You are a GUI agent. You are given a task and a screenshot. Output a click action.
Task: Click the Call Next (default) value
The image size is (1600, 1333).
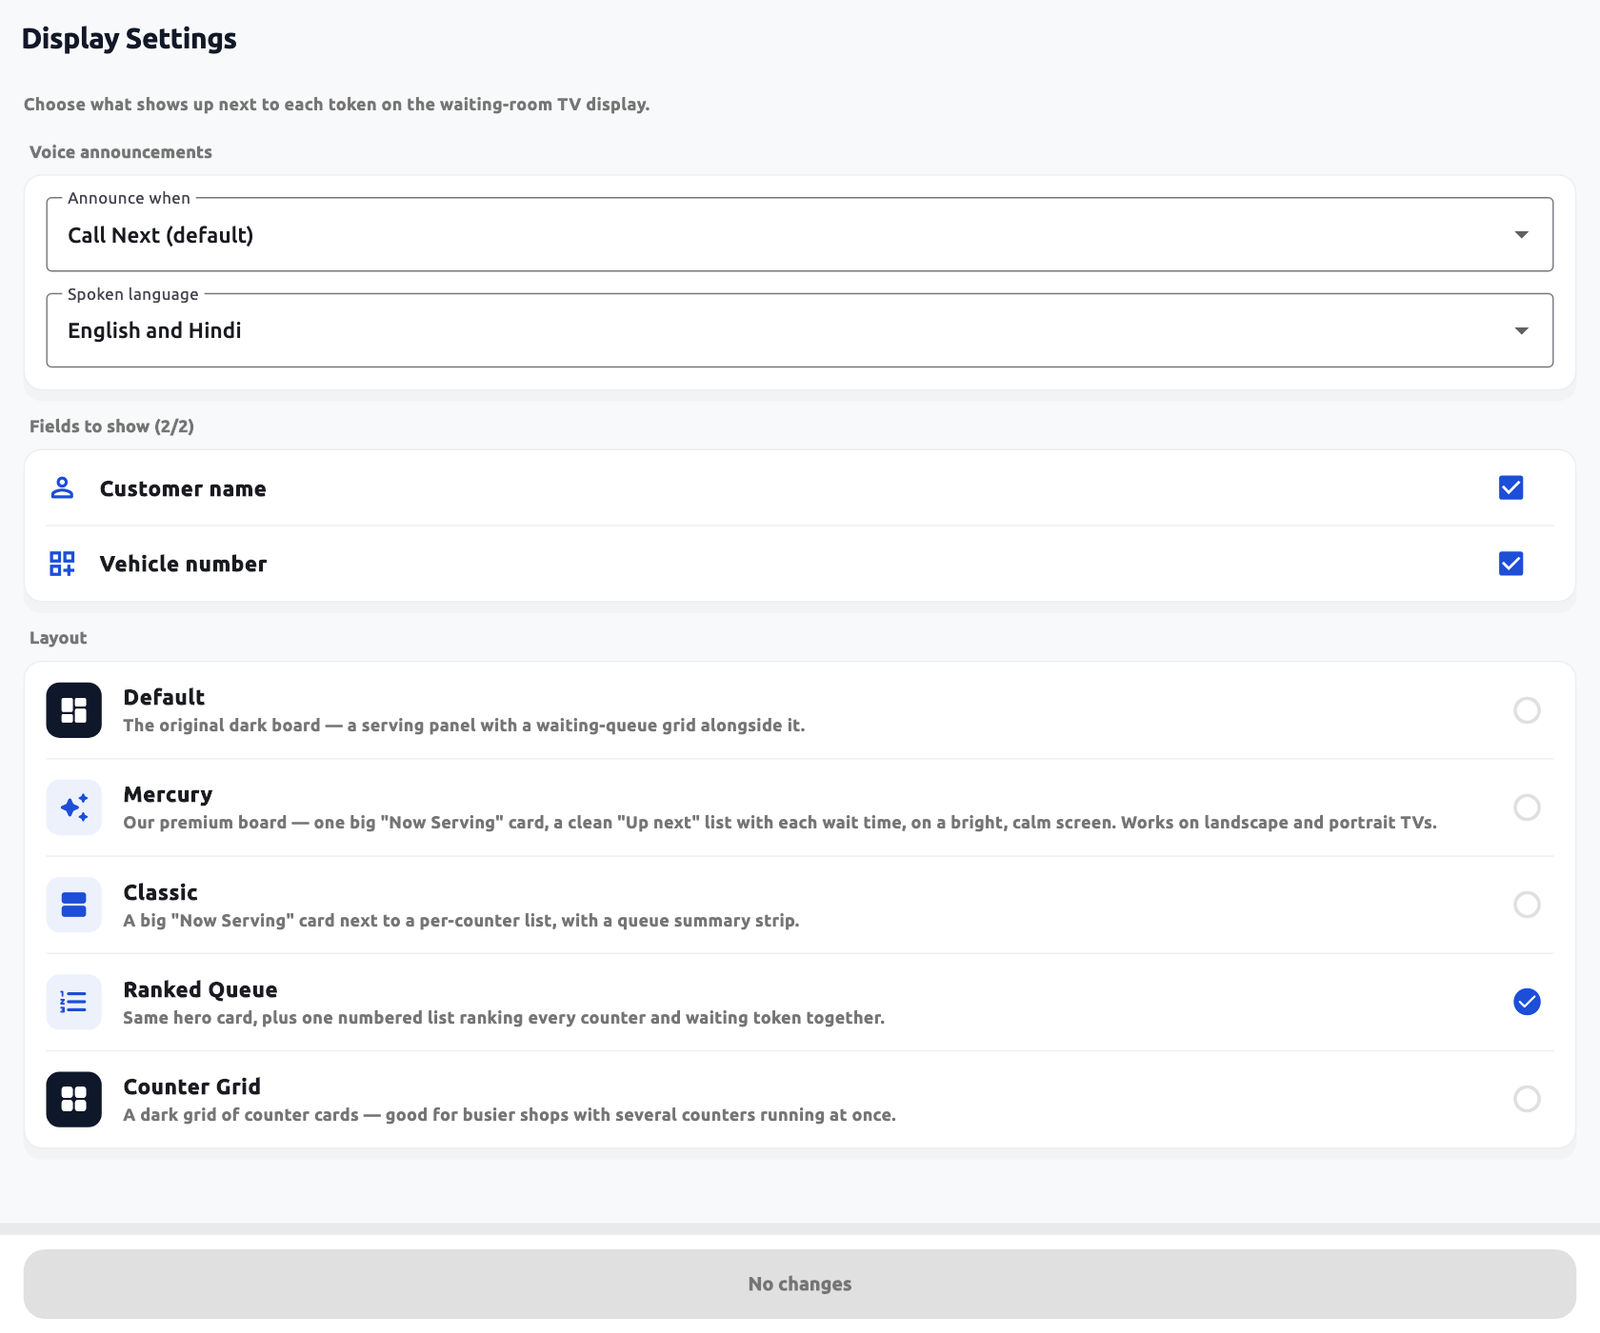click(x=161, y=235)
